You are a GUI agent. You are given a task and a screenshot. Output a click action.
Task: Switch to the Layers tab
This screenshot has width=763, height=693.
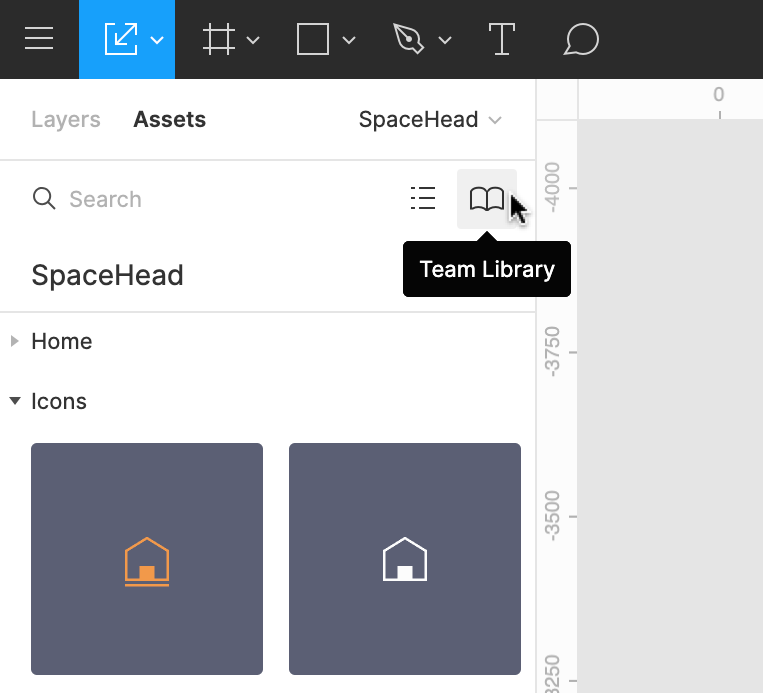66,120
